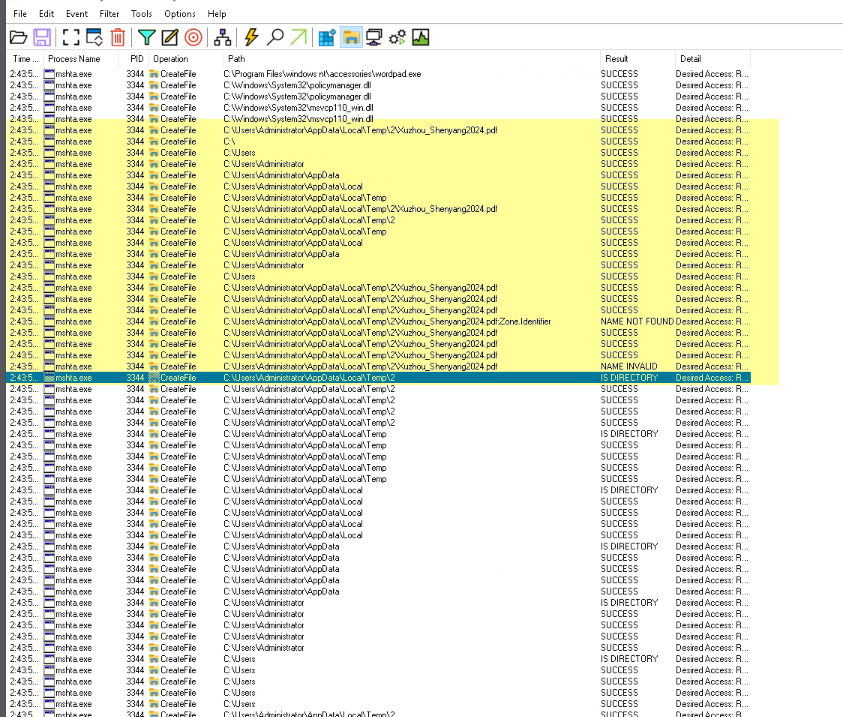Open the Highlight dialog pencil icon

point(168,37)
